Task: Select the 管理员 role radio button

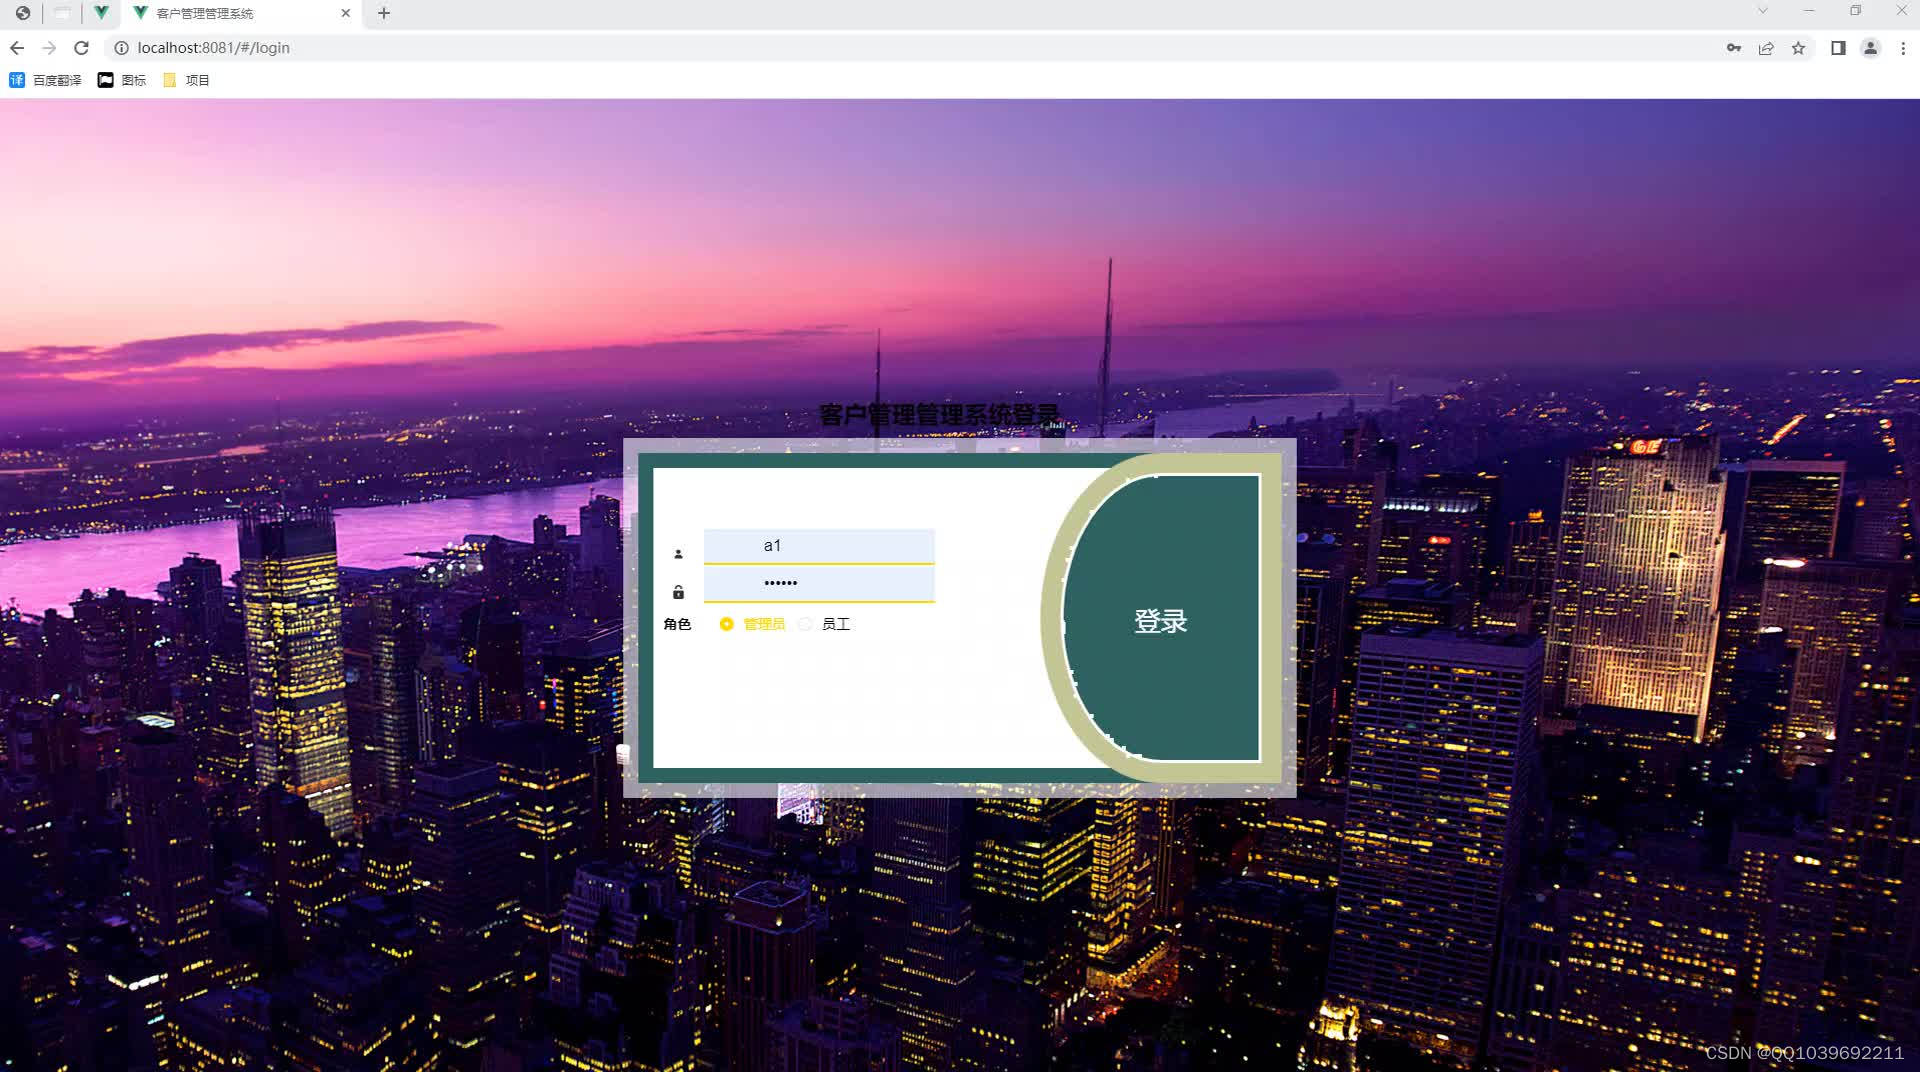Action: (727, 624)
